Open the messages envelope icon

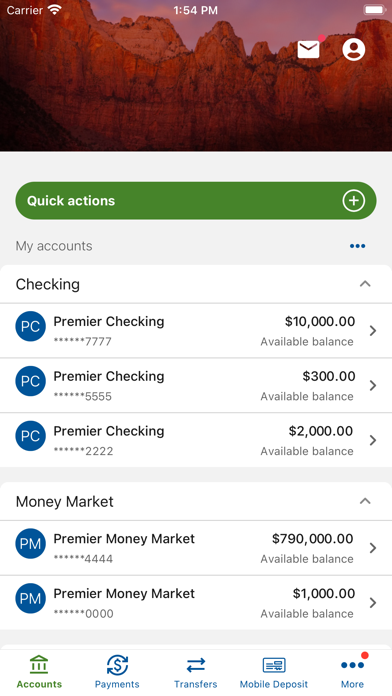point(309,49)
